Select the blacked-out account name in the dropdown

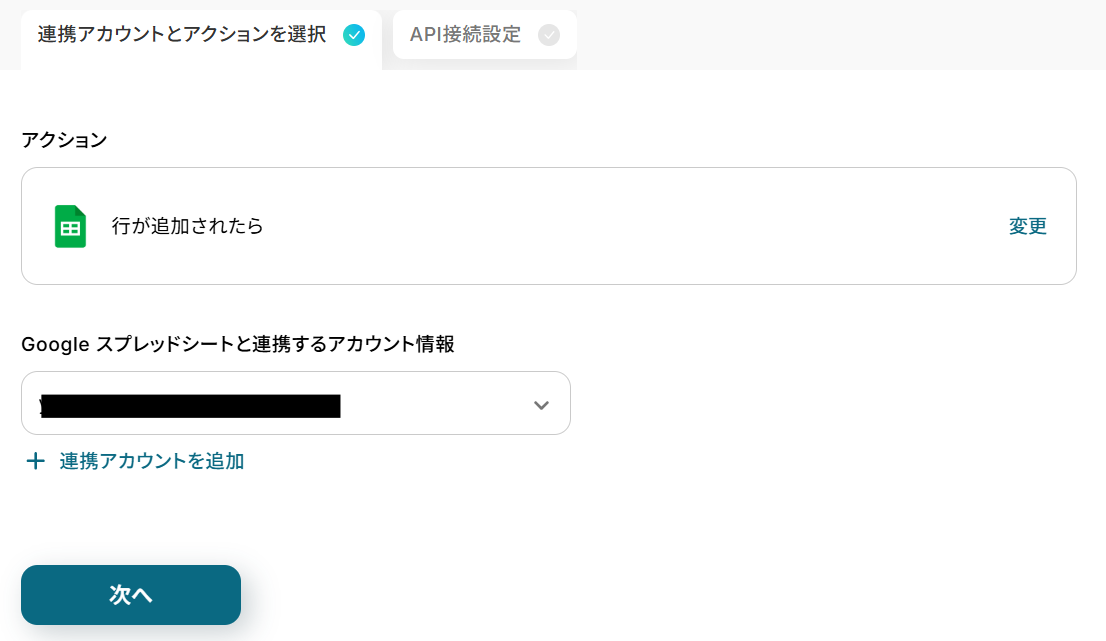click(190, 406)
